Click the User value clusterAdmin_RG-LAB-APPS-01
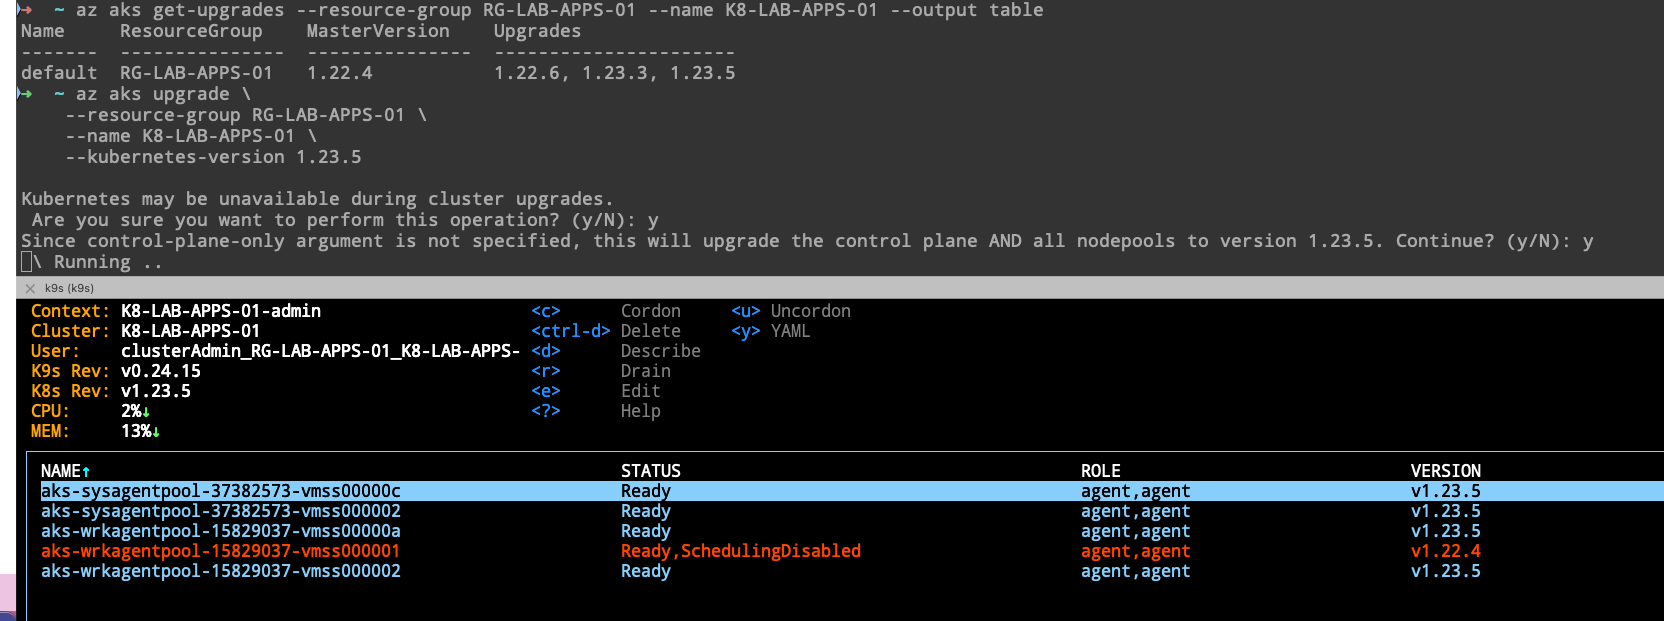 click(321, 351)
